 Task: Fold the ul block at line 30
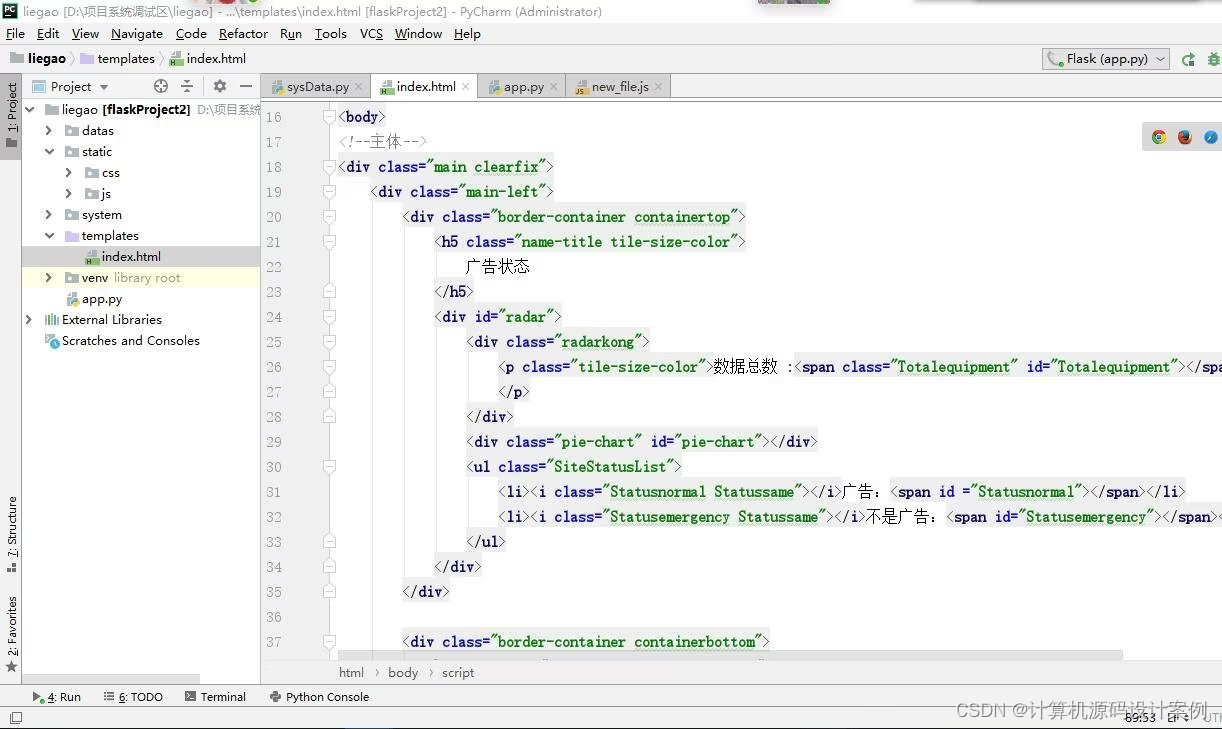pos(329,467)
